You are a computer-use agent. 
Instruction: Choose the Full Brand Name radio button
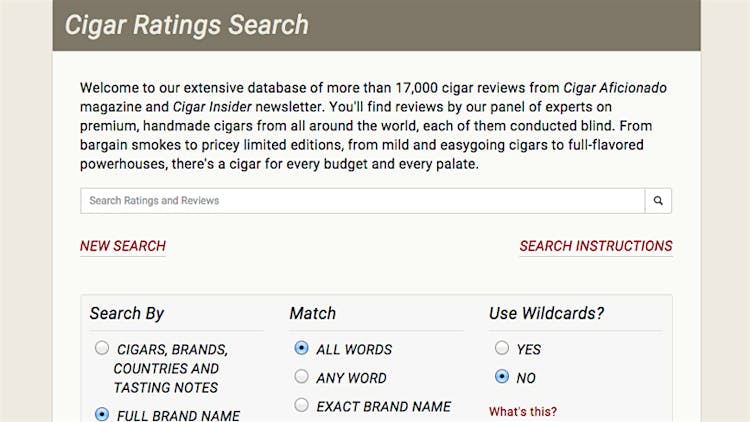pos(102,414)
